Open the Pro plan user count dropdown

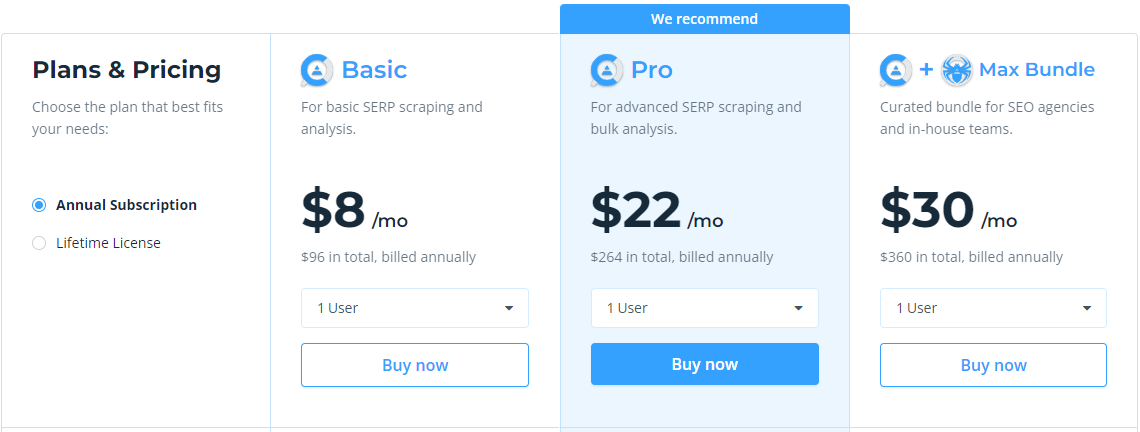pos(705,308)
